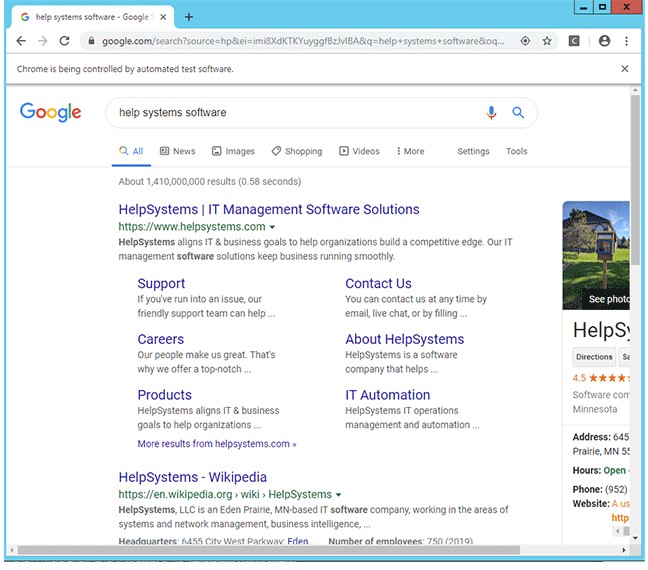Click the vertical page scrollbar thumb
Screen dimensions: 648x570
point(635,180)
